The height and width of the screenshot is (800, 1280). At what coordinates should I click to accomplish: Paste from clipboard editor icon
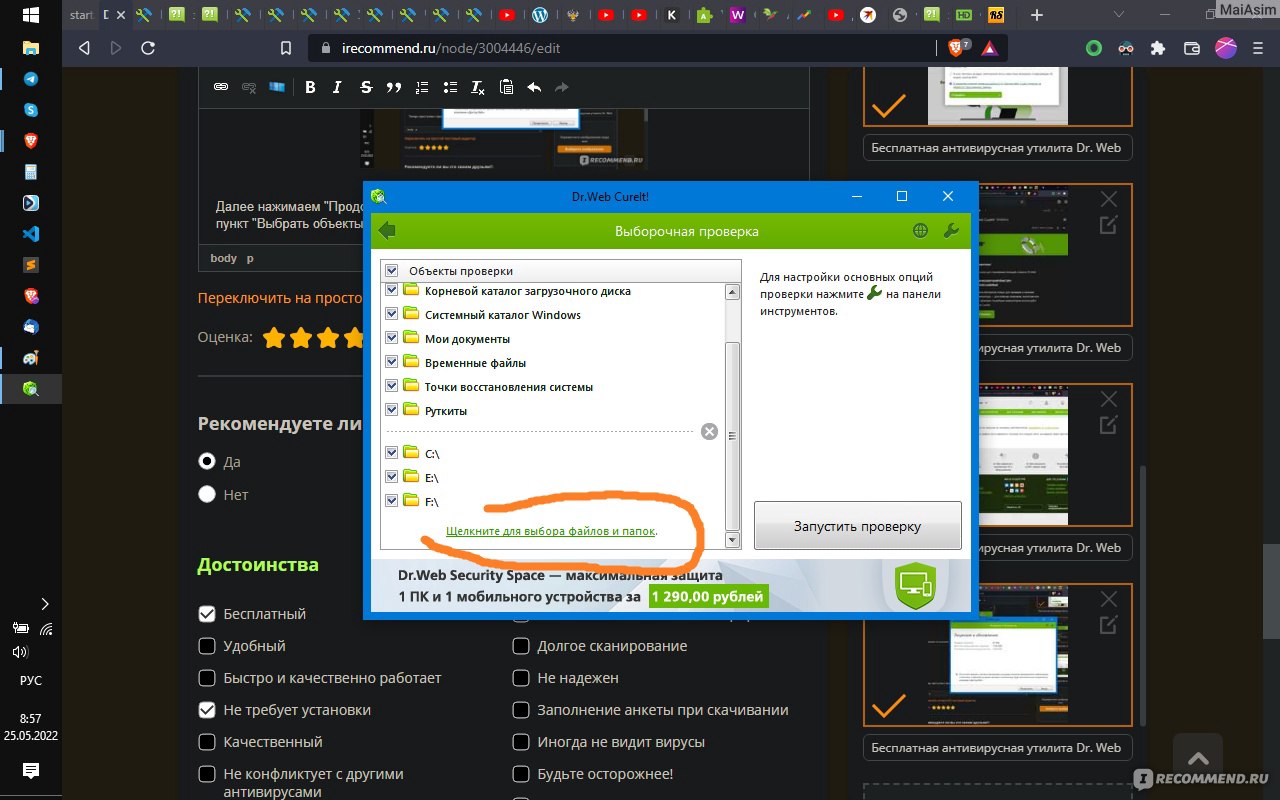tap(506, 87)
